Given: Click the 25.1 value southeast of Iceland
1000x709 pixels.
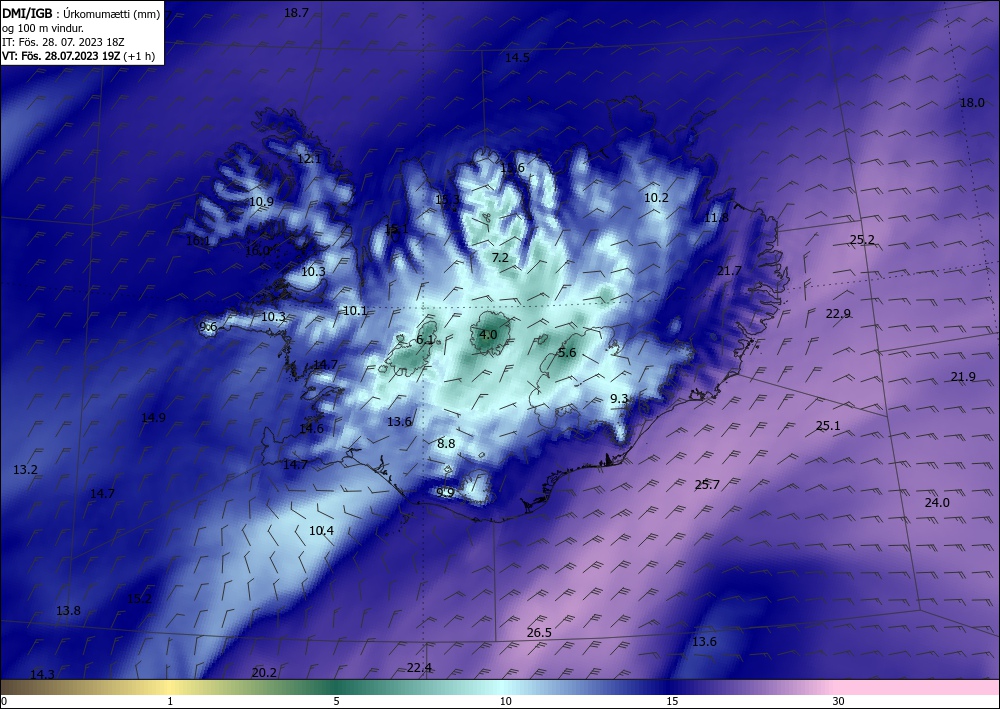Looking at the screenshot, I should 828,426.
